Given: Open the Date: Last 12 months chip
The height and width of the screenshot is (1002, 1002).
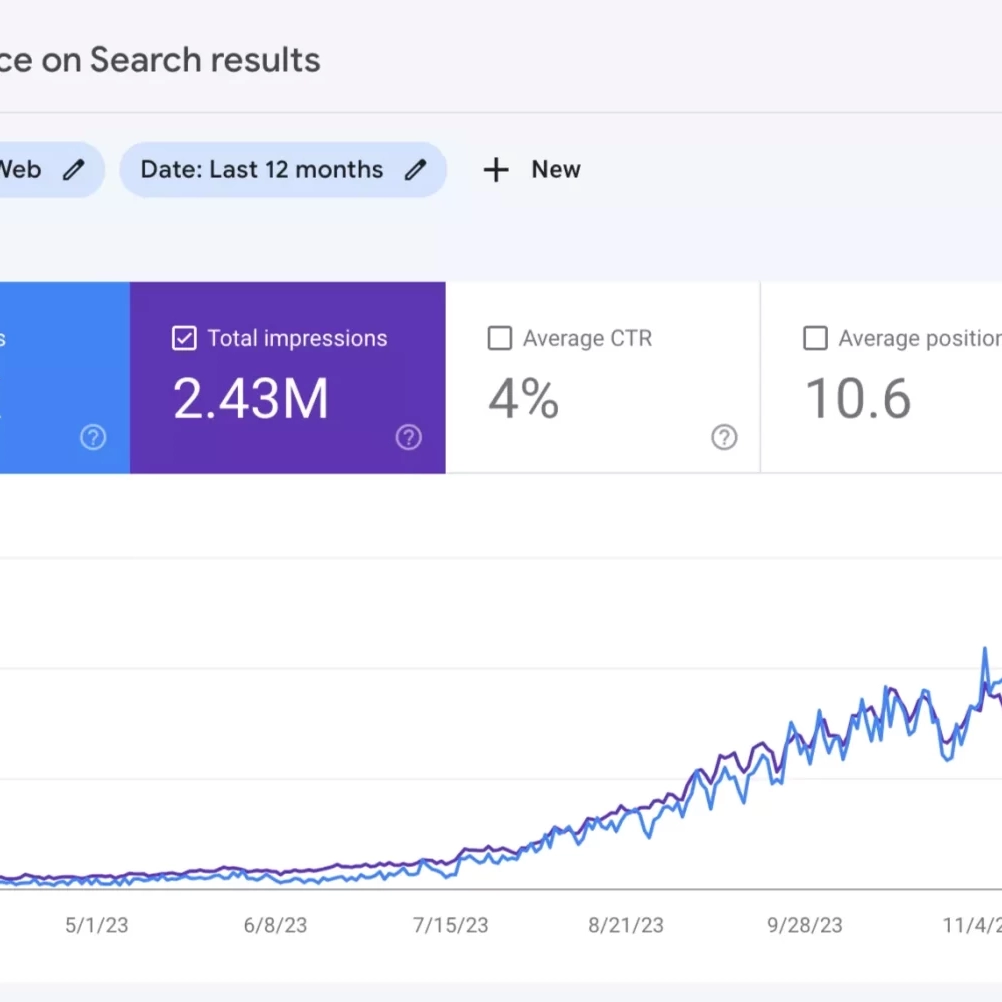Looking at the screenshot, I should coord(282,169).
